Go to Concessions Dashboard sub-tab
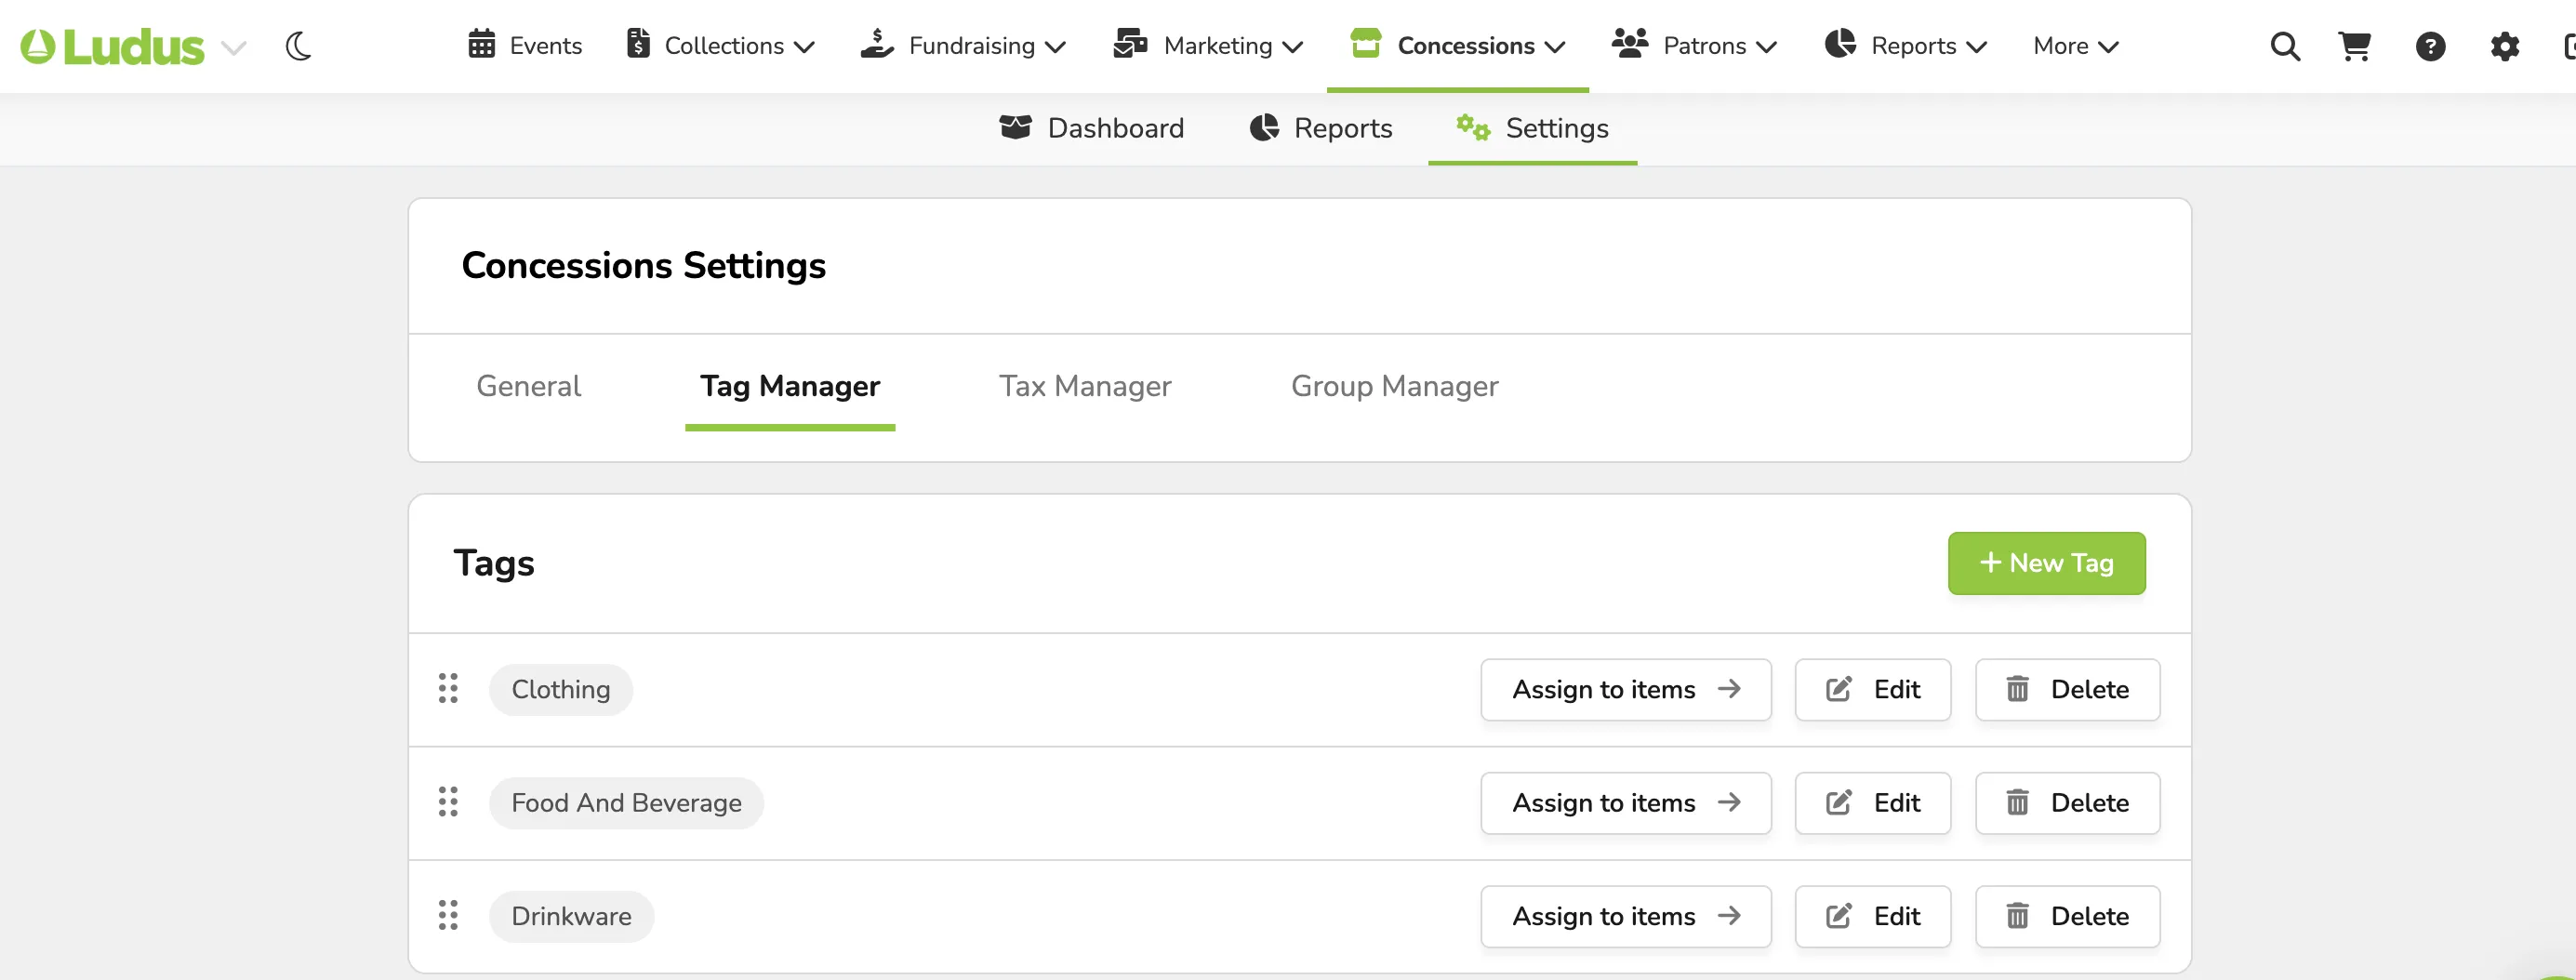The width and height of the screenshot is (2576, 980). pos(1091,128)
